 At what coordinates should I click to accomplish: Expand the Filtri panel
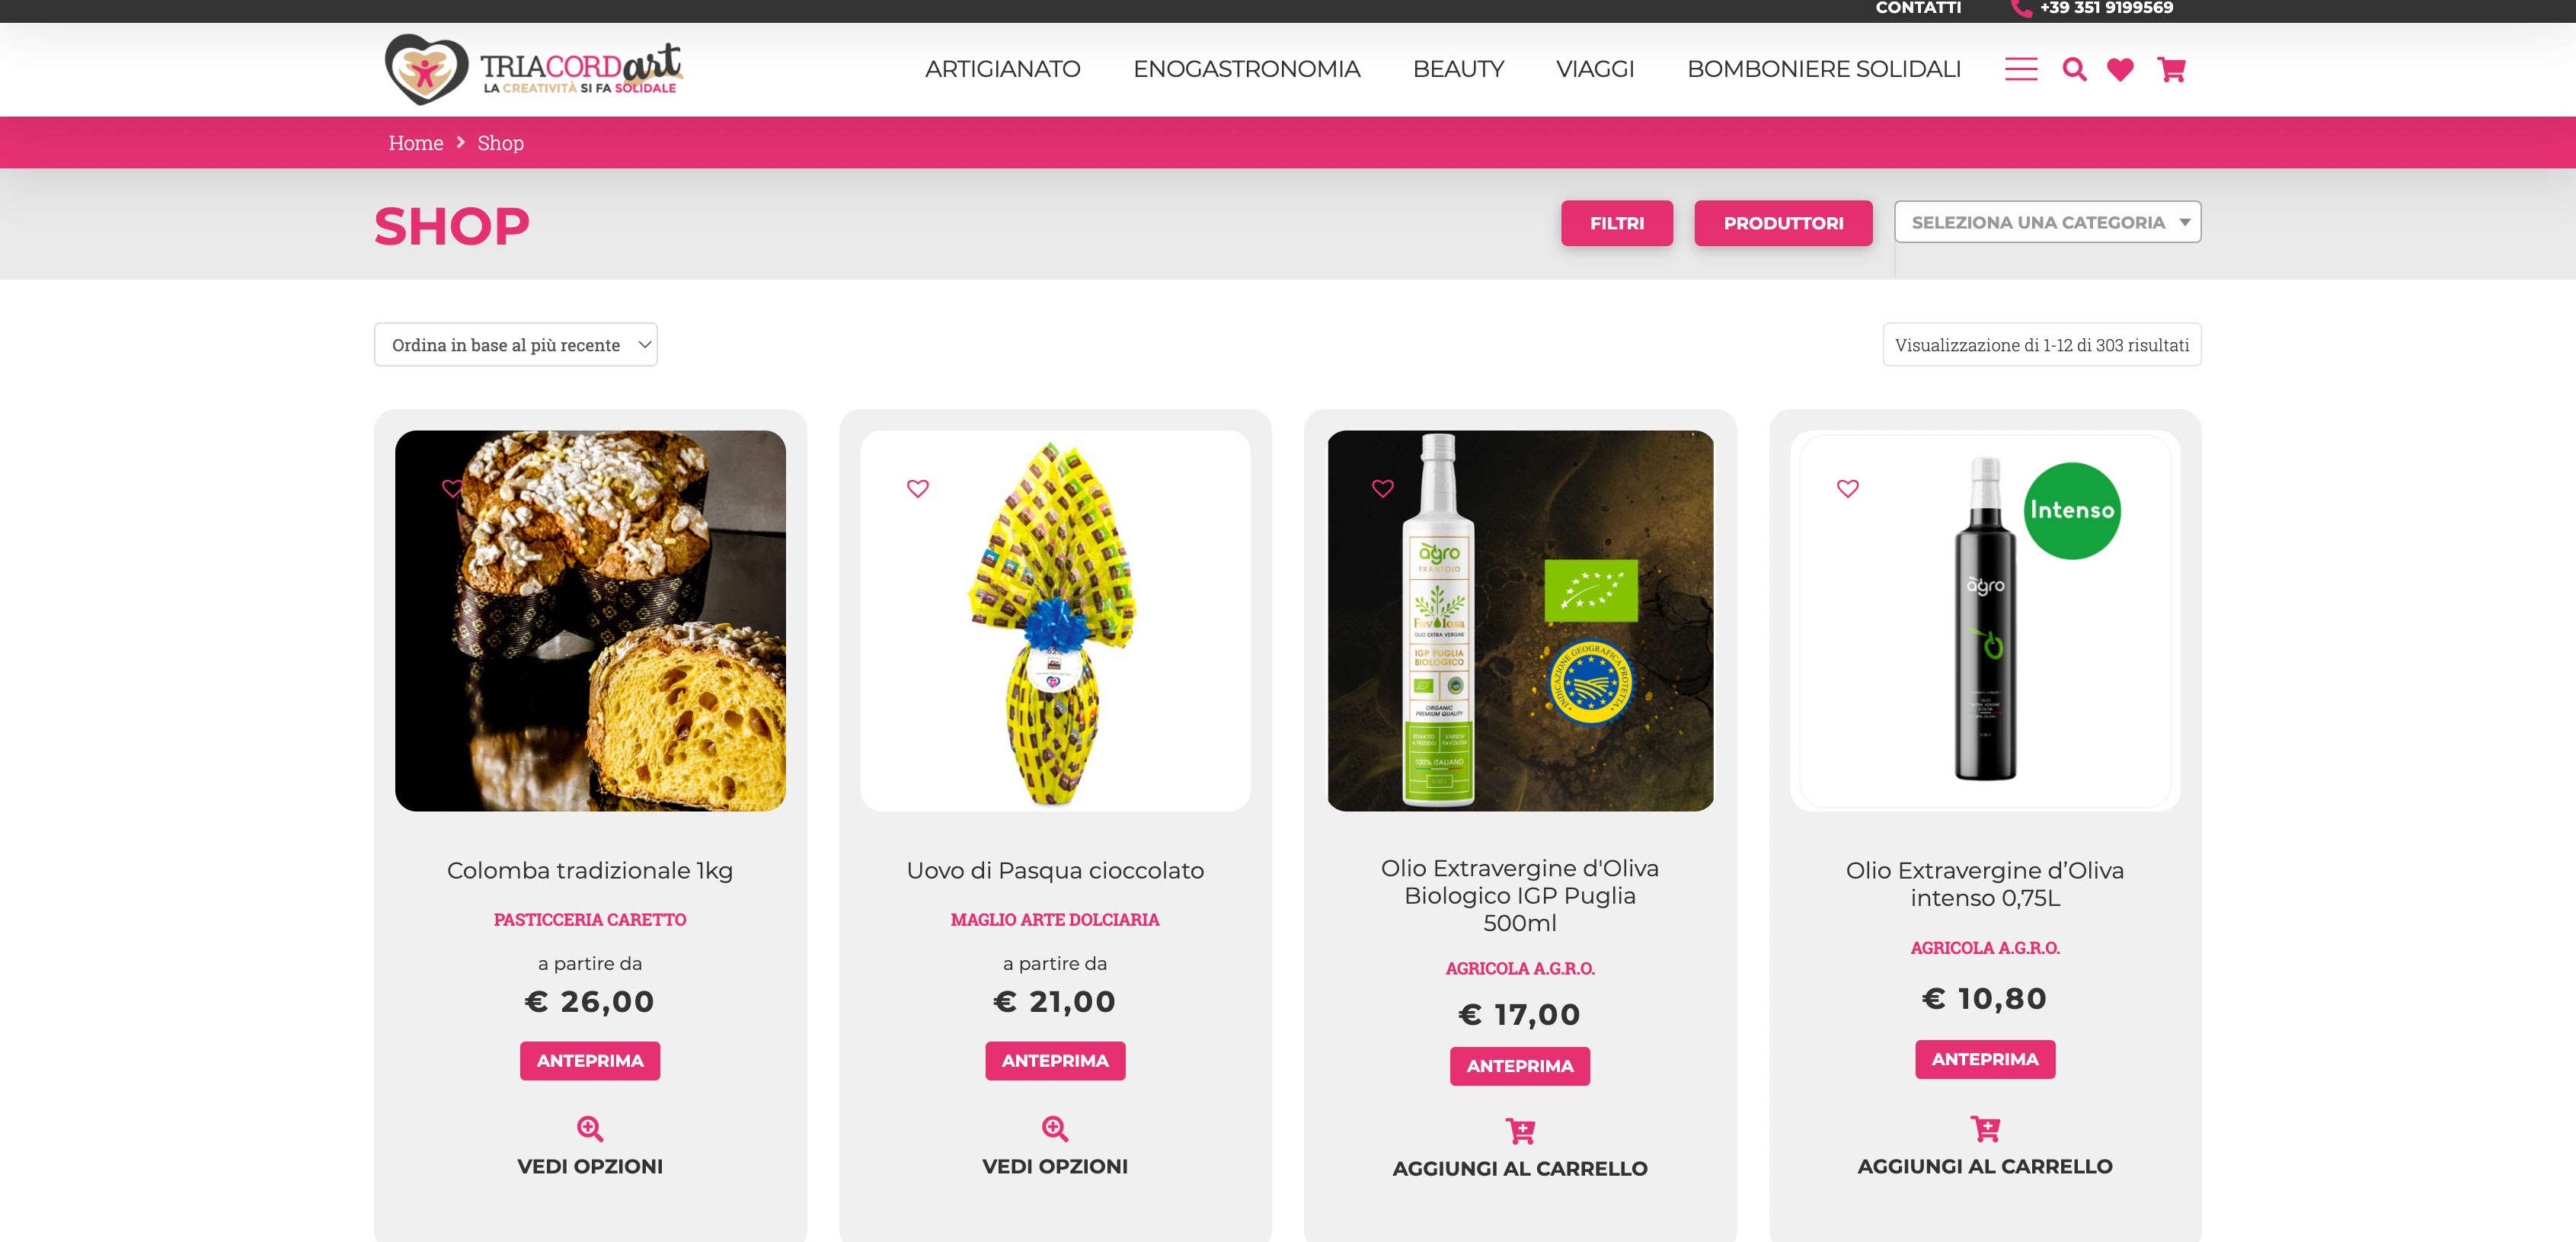click(x=1616, y=223)
